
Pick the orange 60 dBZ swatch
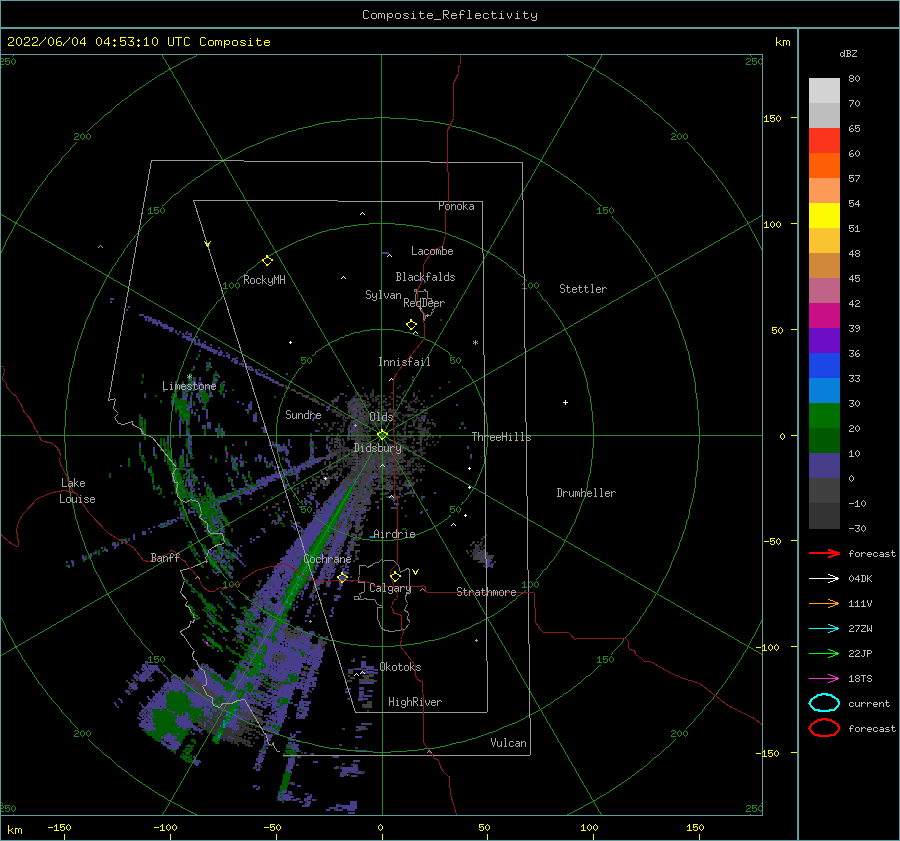click(x=824, y=165)
